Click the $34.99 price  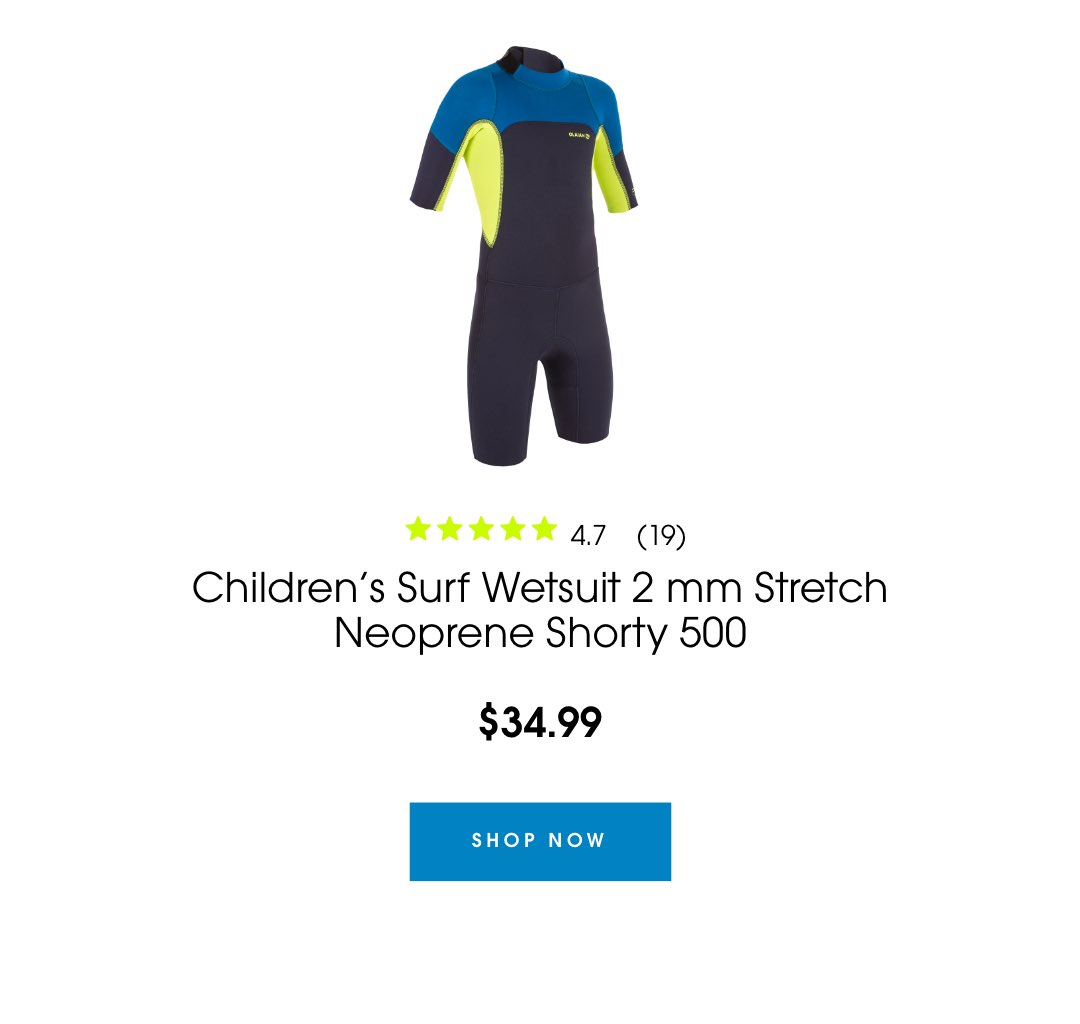(x=540, y=722)
